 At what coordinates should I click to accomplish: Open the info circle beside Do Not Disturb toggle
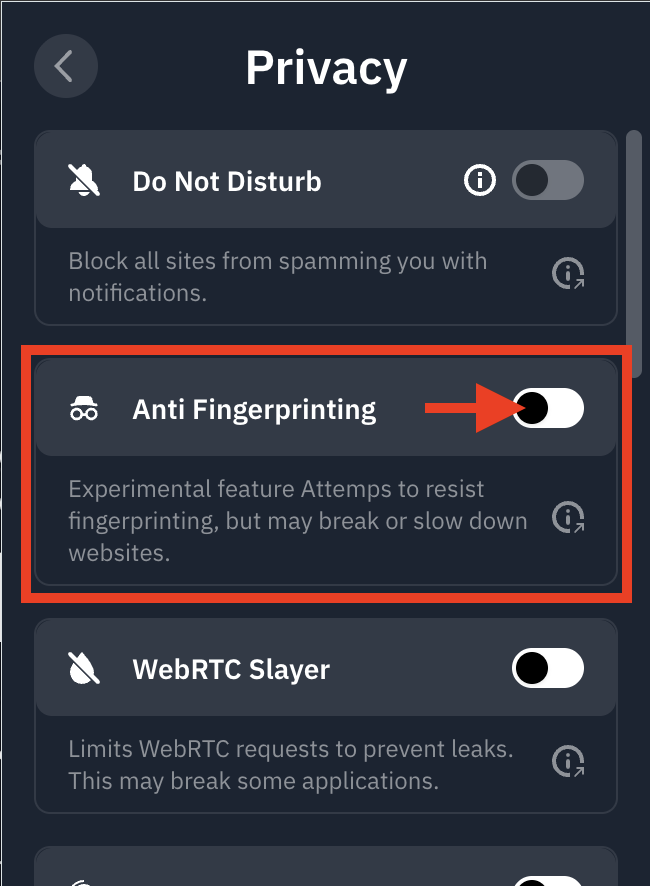(x=480, y=181)
